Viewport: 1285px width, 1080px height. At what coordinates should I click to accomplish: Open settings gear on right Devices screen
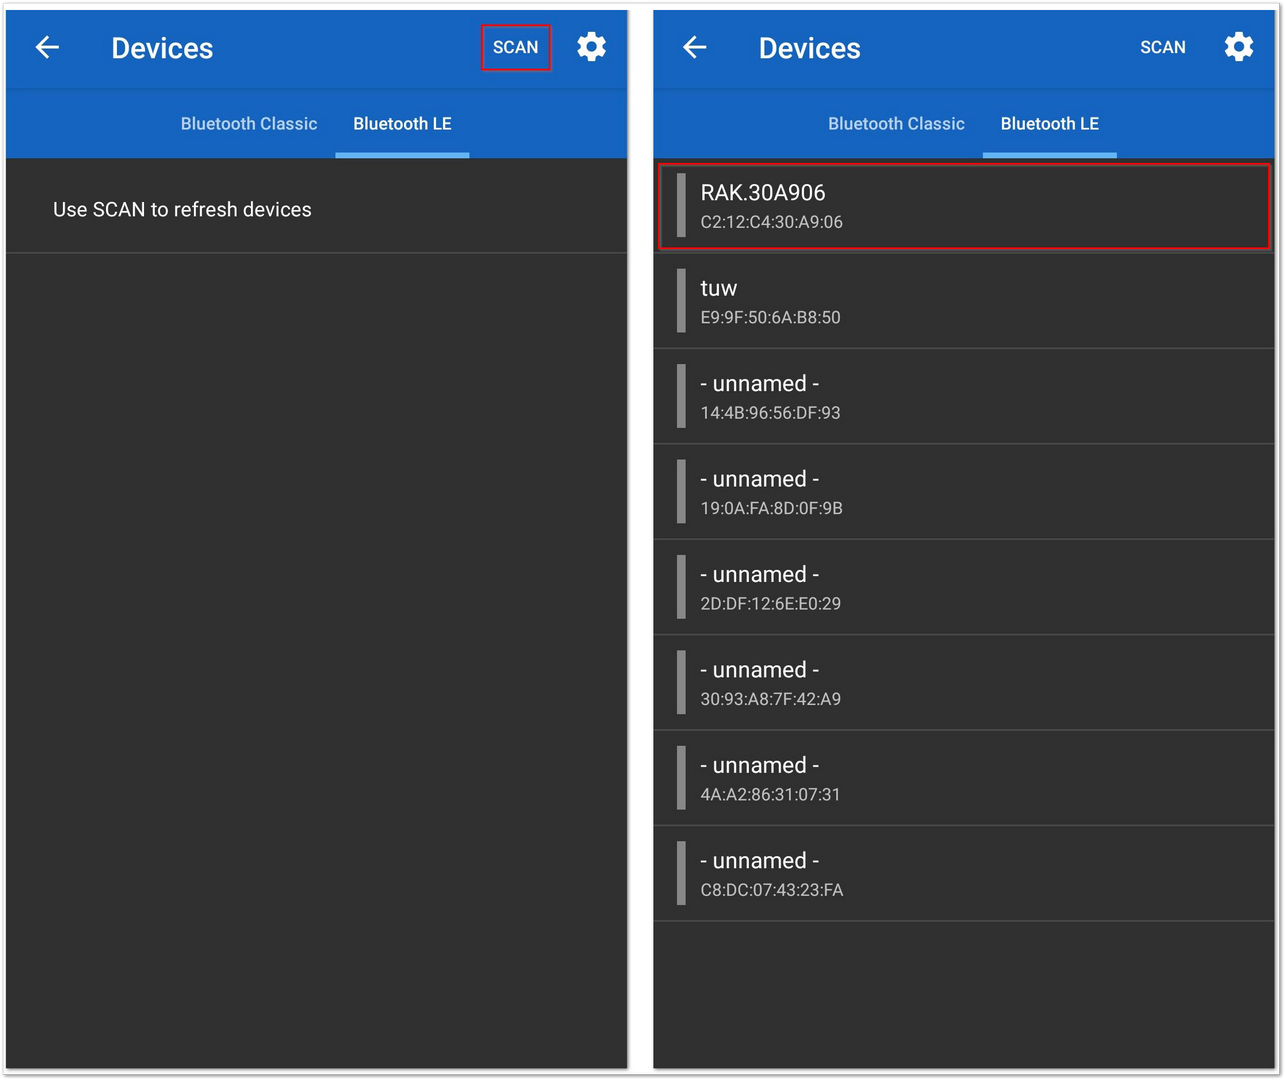[x=1239, y=47]
